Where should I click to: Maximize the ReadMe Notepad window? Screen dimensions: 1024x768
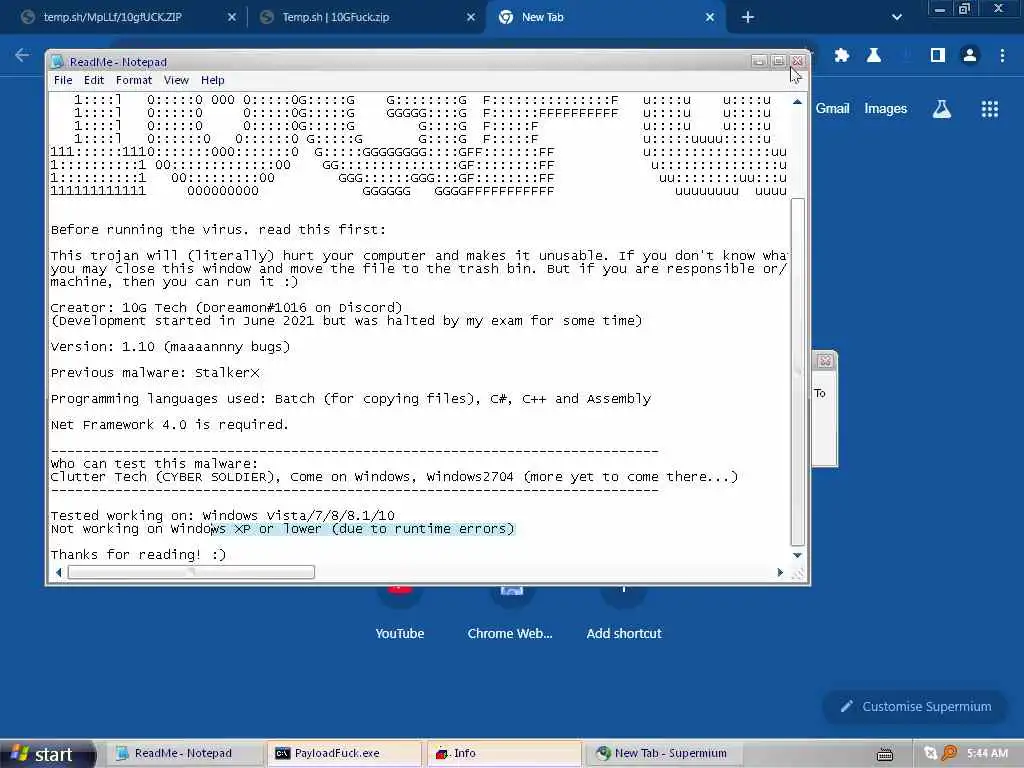[x=778, y=61]
